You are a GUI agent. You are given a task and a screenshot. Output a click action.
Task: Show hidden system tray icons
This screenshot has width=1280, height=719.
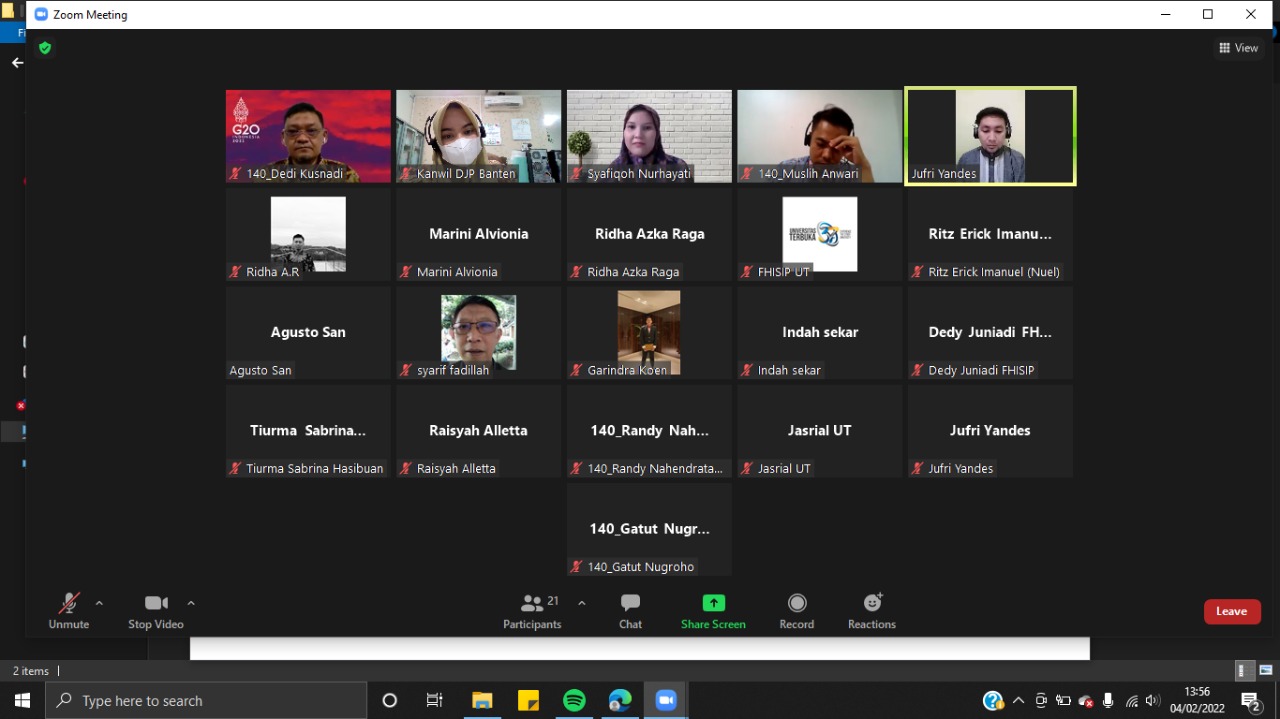click(1018, 700)
